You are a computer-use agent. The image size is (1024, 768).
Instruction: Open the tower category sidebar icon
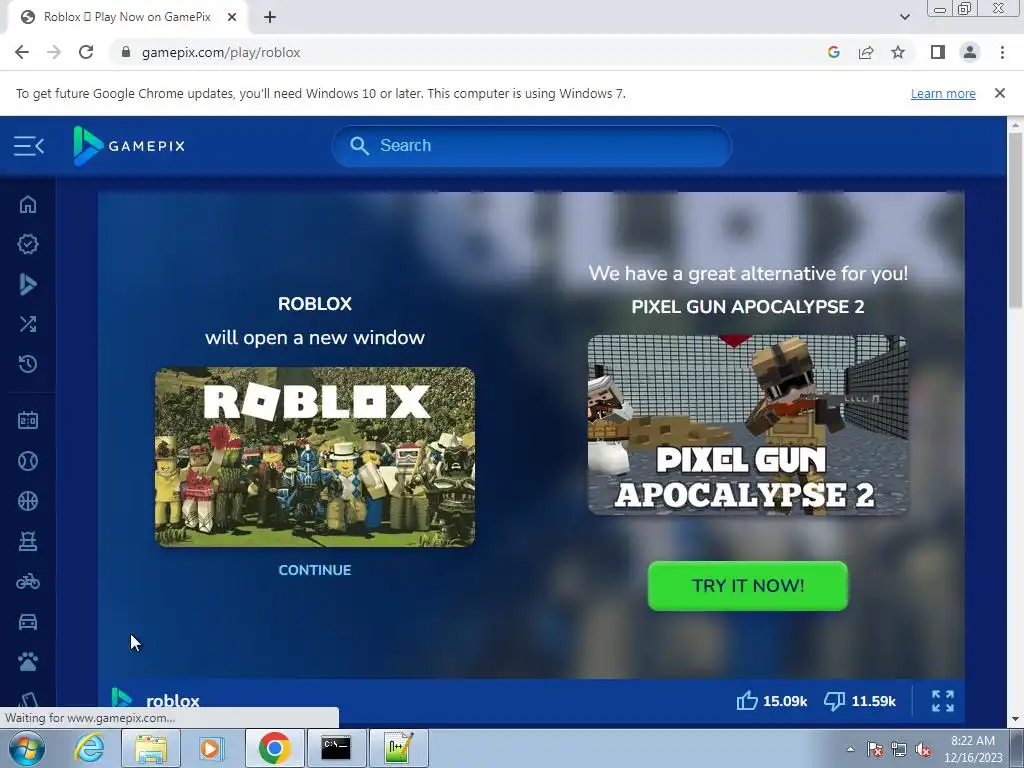click(x=27, y=541)
